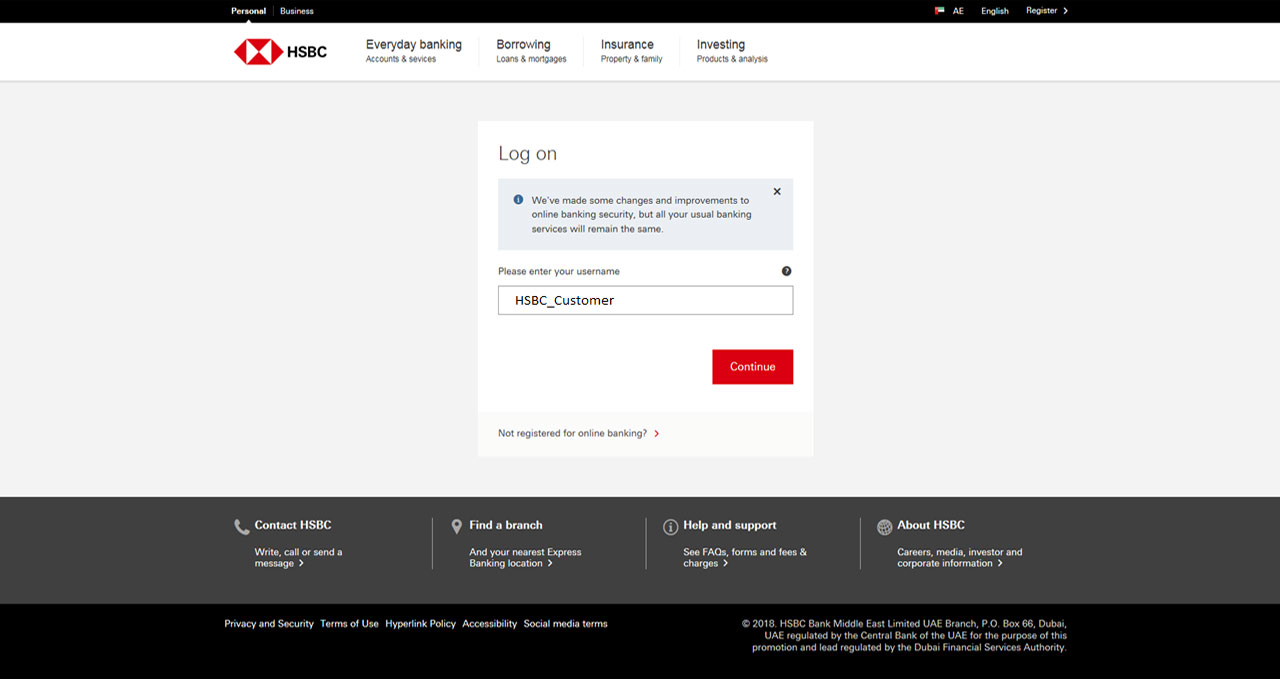Open the Borrowing menu
The image size is (1280, 679).
coord(531,51)
